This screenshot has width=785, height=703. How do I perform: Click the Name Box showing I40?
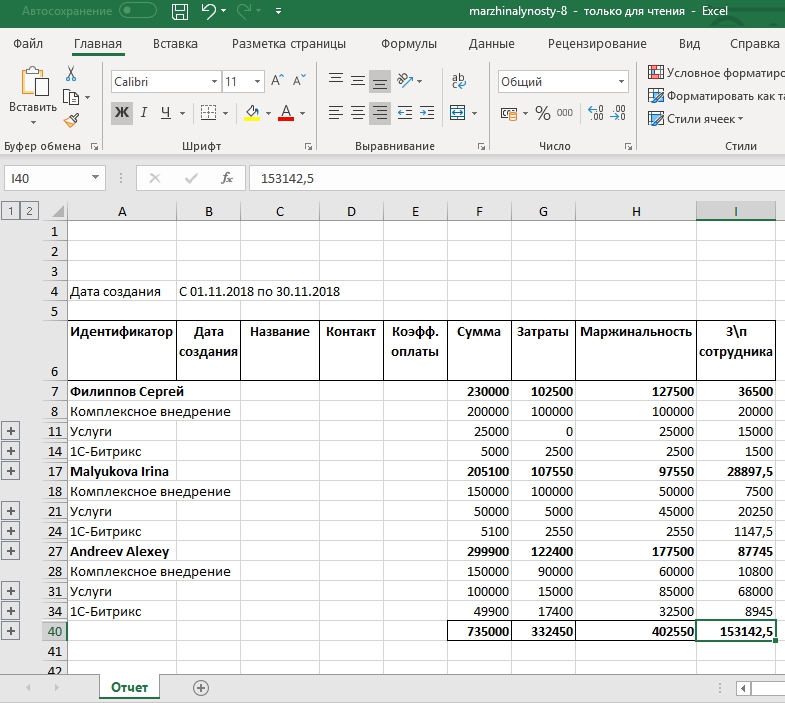coord(45,178)
